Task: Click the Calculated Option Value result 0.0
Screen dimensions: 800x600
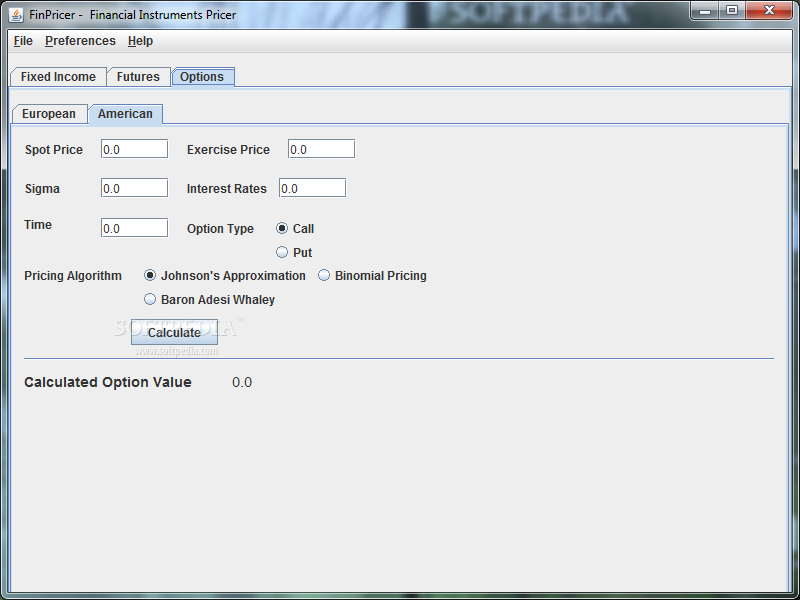Action: point(242,382)
